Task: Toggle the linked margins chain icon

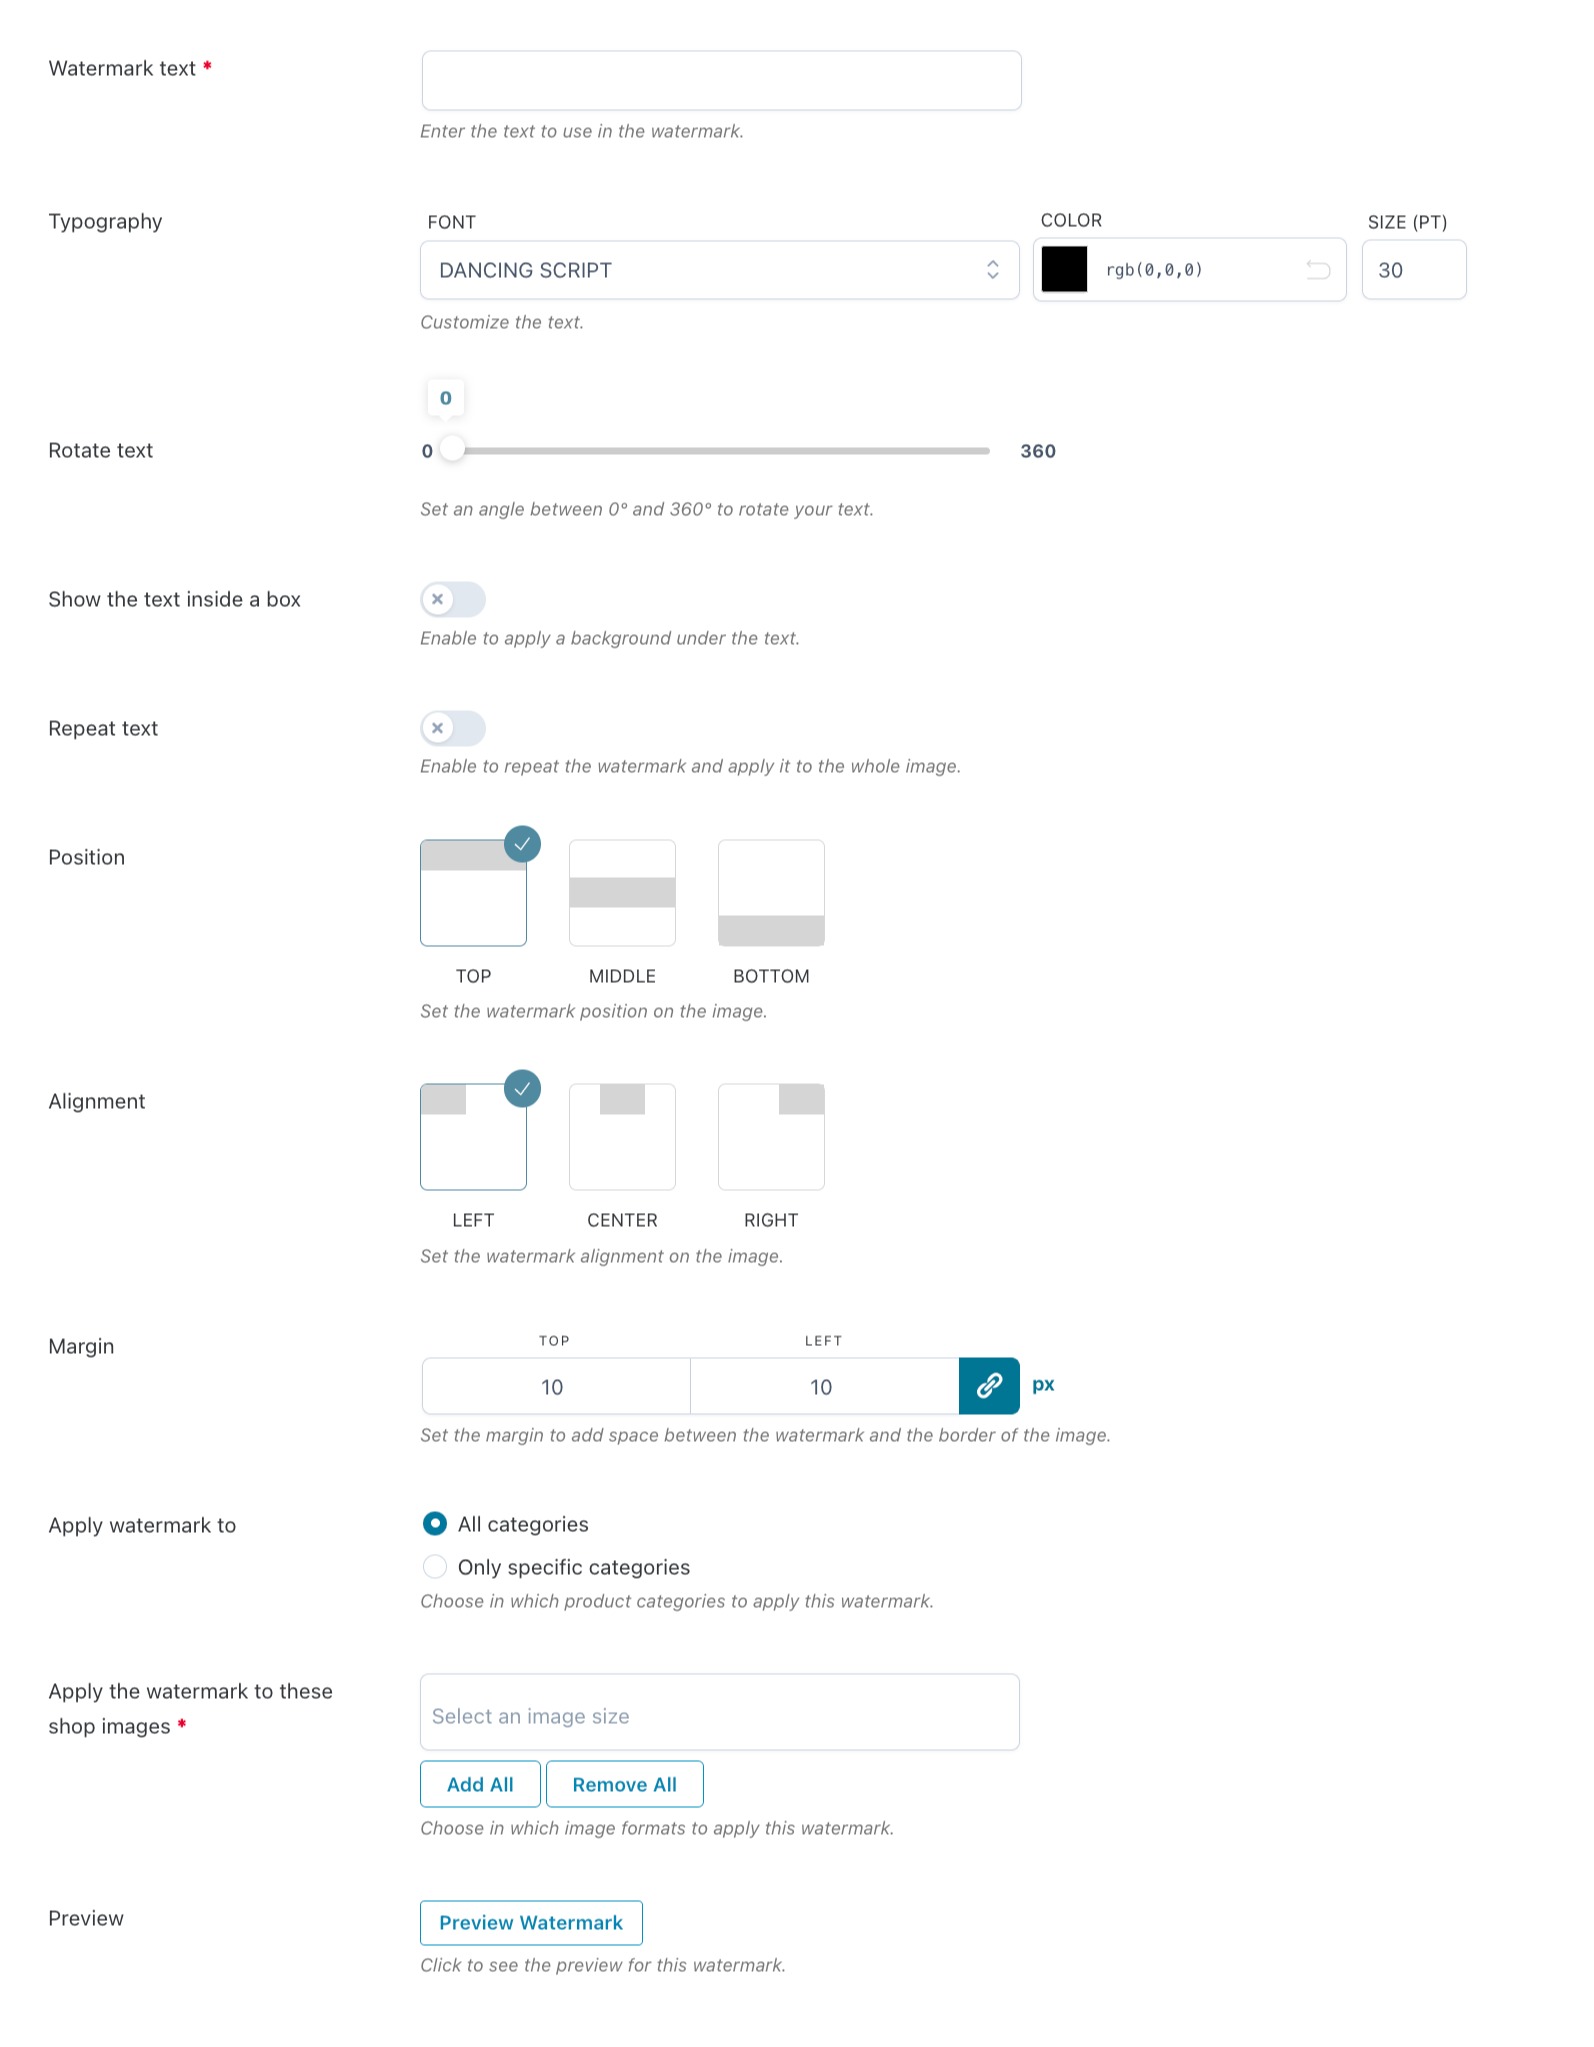Action: click(989, 1386)
